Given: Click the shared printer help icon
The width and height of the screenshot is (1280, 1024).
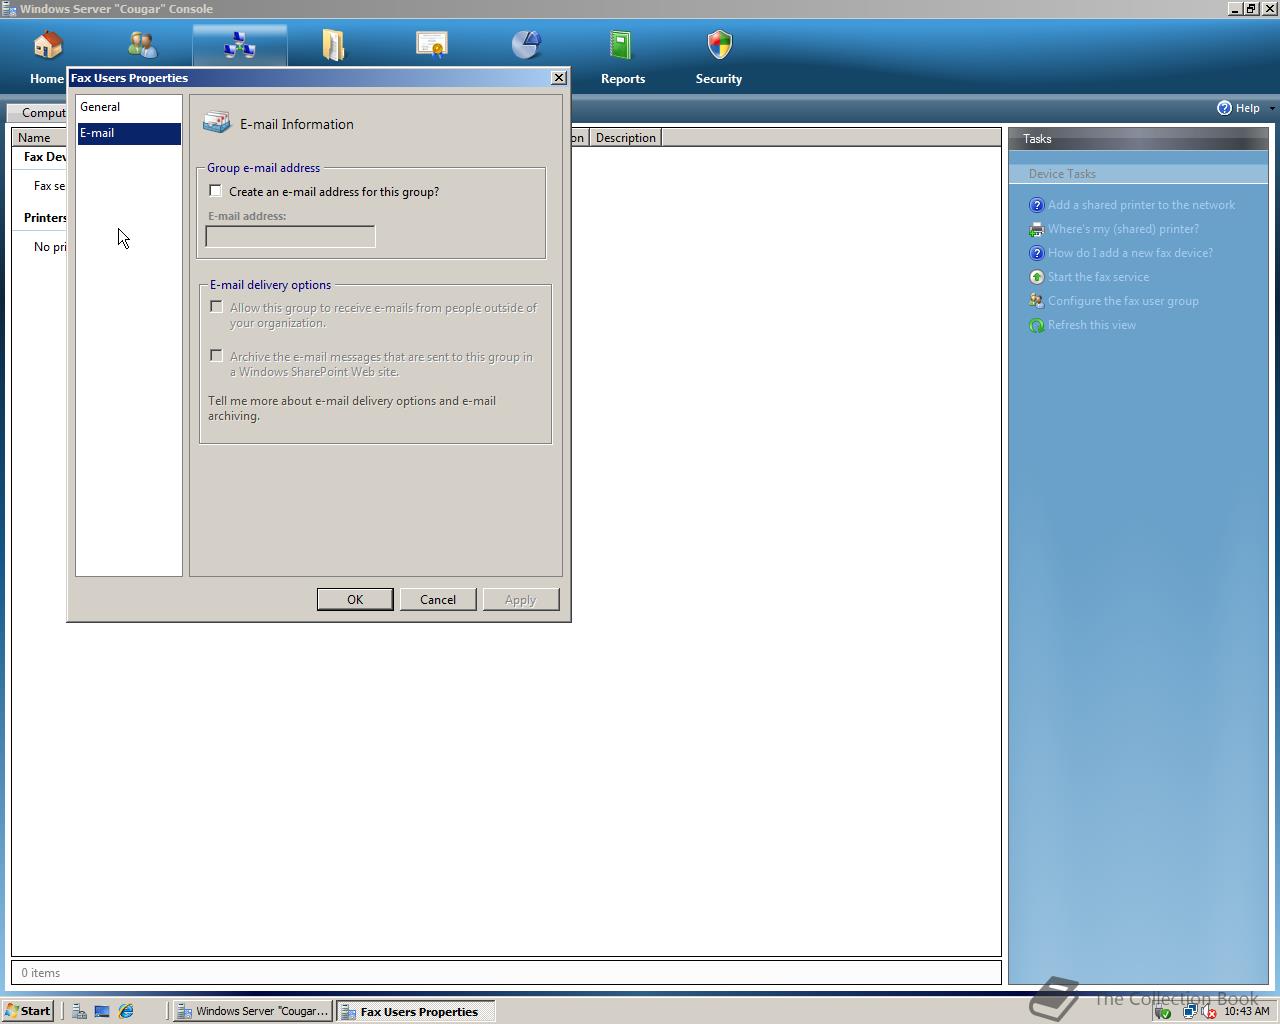Looking at the screenshot, I should coord(1036,205).
